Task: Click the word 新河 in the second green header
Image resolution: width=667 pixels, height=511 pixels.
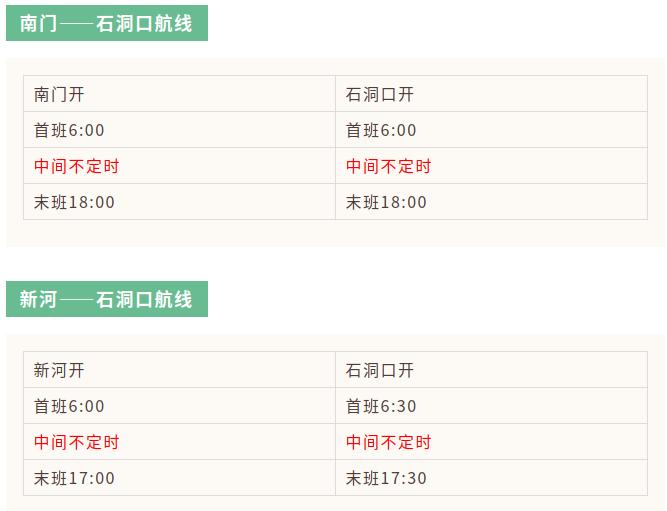Action: coord(38,299)
